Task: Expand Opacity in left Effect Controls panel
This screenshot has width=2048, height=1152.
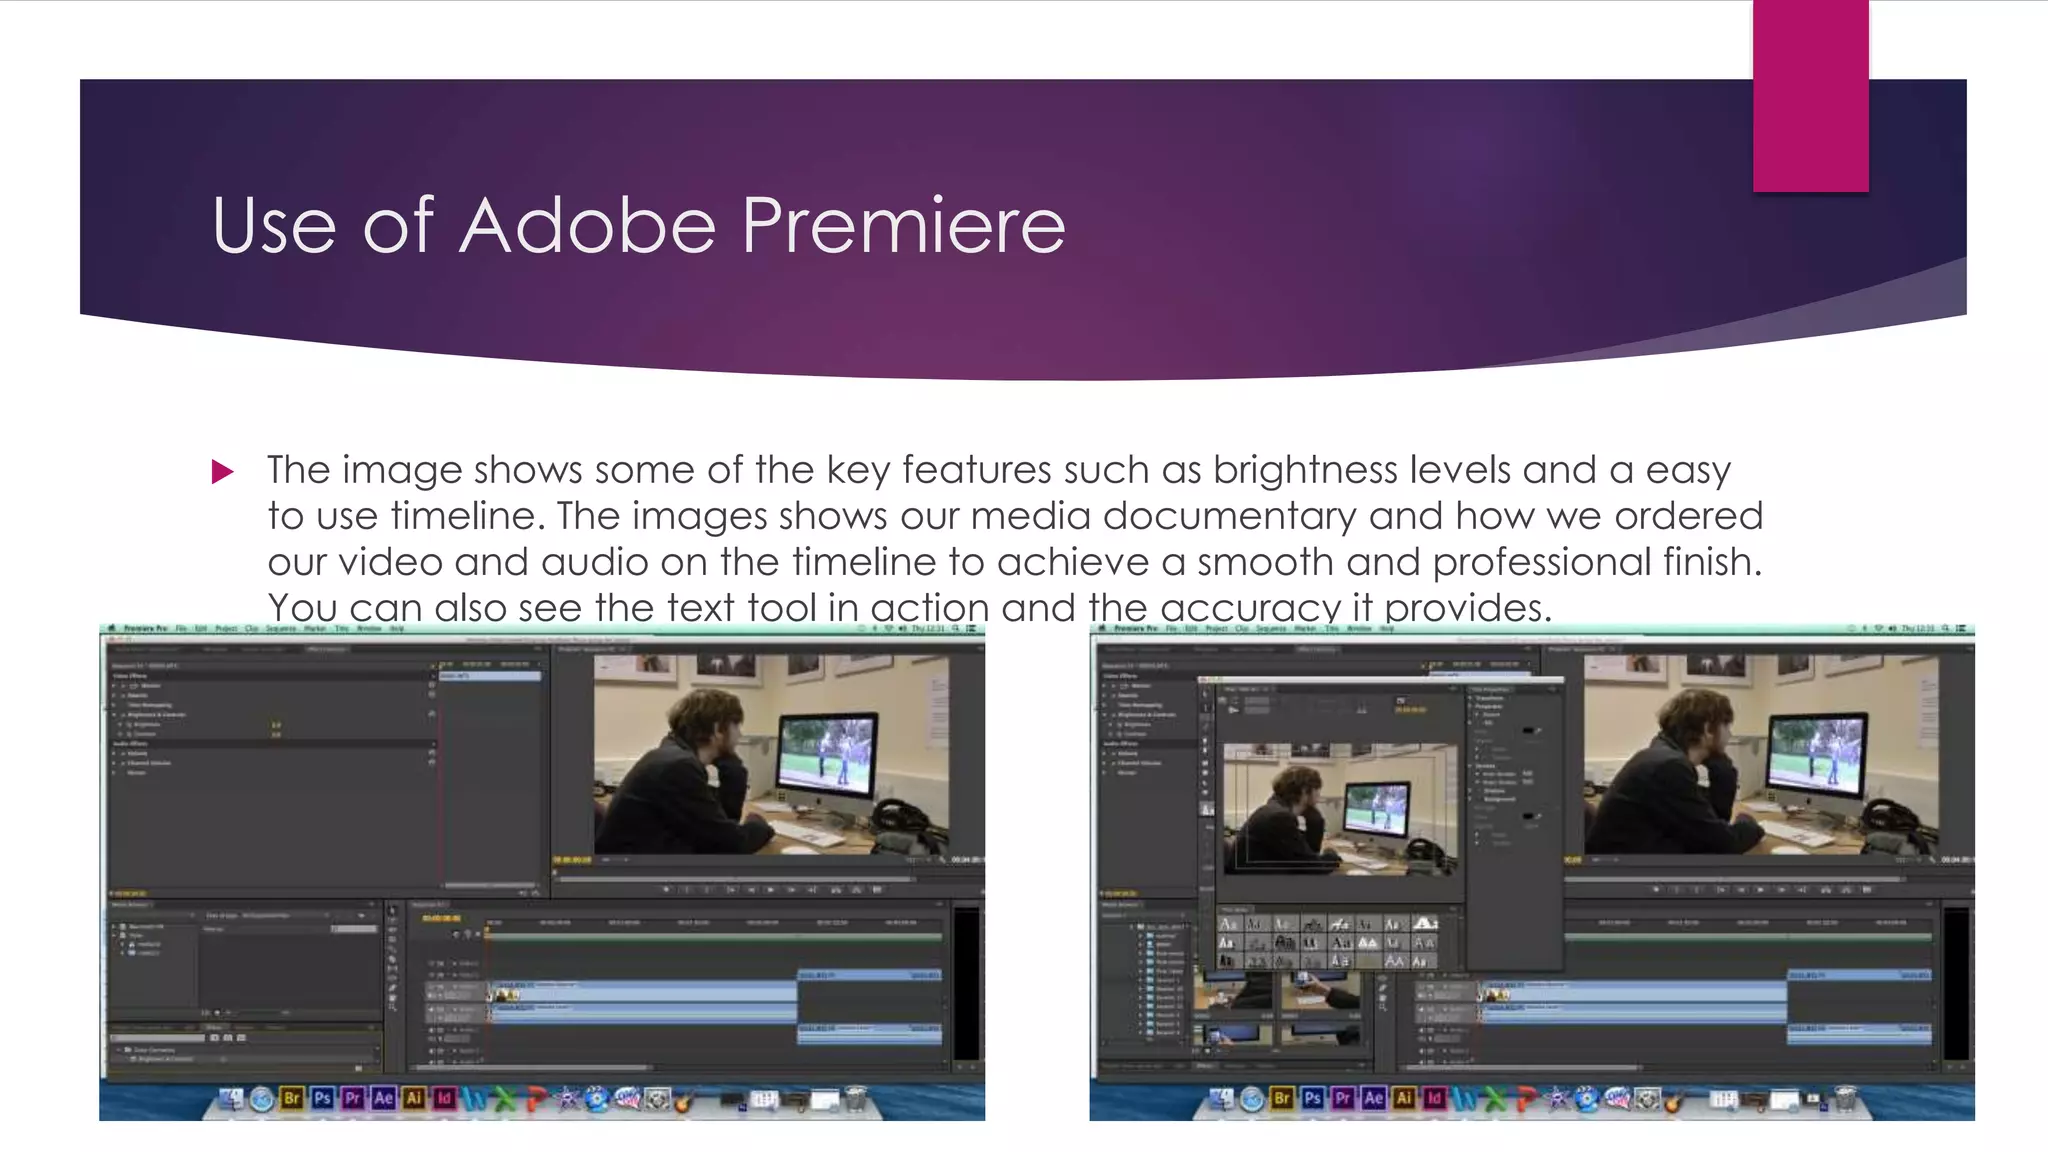Action: (114, 695)
